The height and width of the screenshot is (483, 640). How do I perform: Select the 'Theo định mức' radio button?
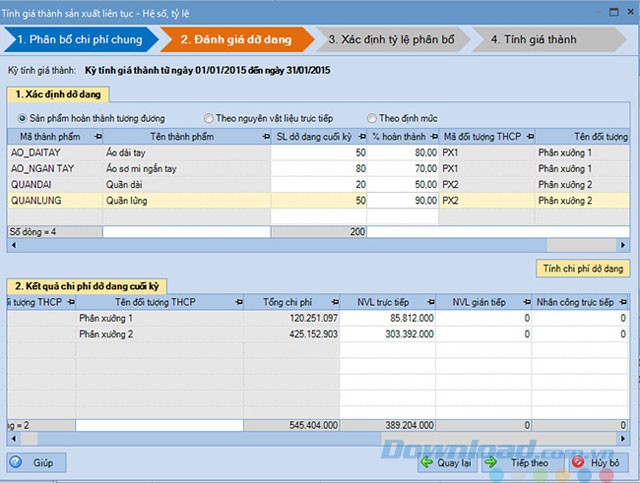click(x=371, y=118)
